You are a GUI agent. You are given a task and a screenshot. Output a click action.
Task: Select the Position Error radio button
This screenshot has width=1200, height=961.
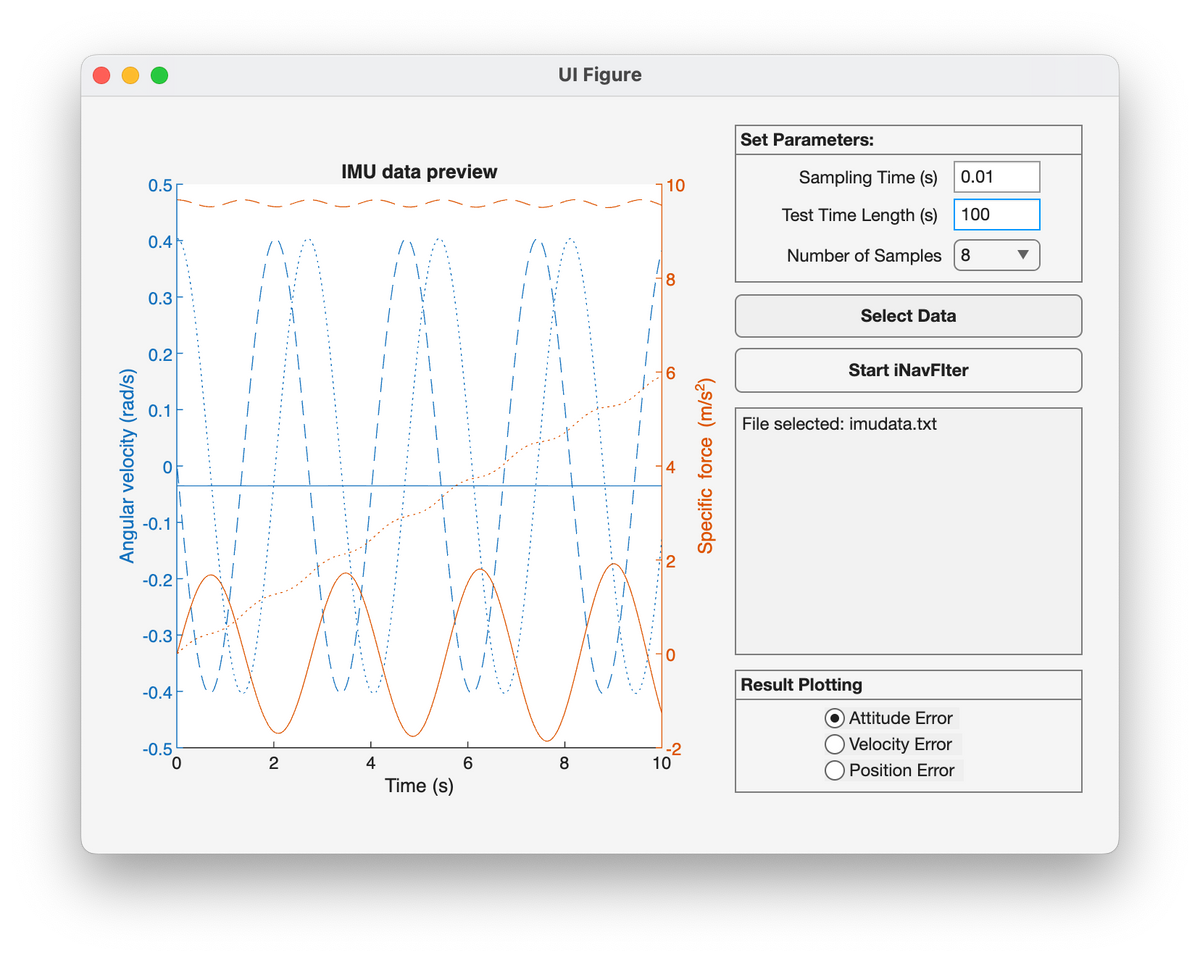tap(834, 770)
